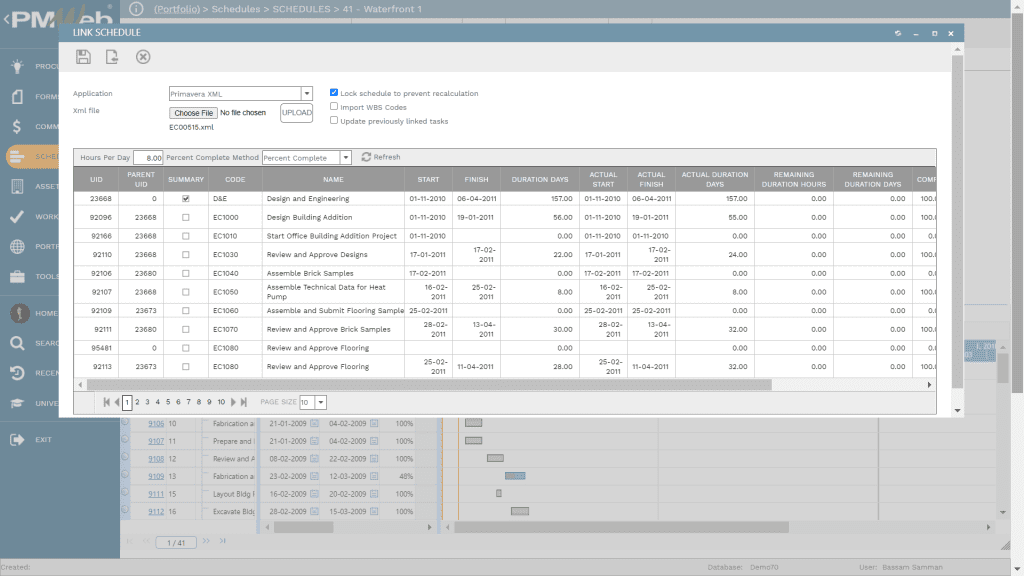1024x576 pixels.
Task: Open the Portfolio breadcrumb link
Action: coord(177,9)
